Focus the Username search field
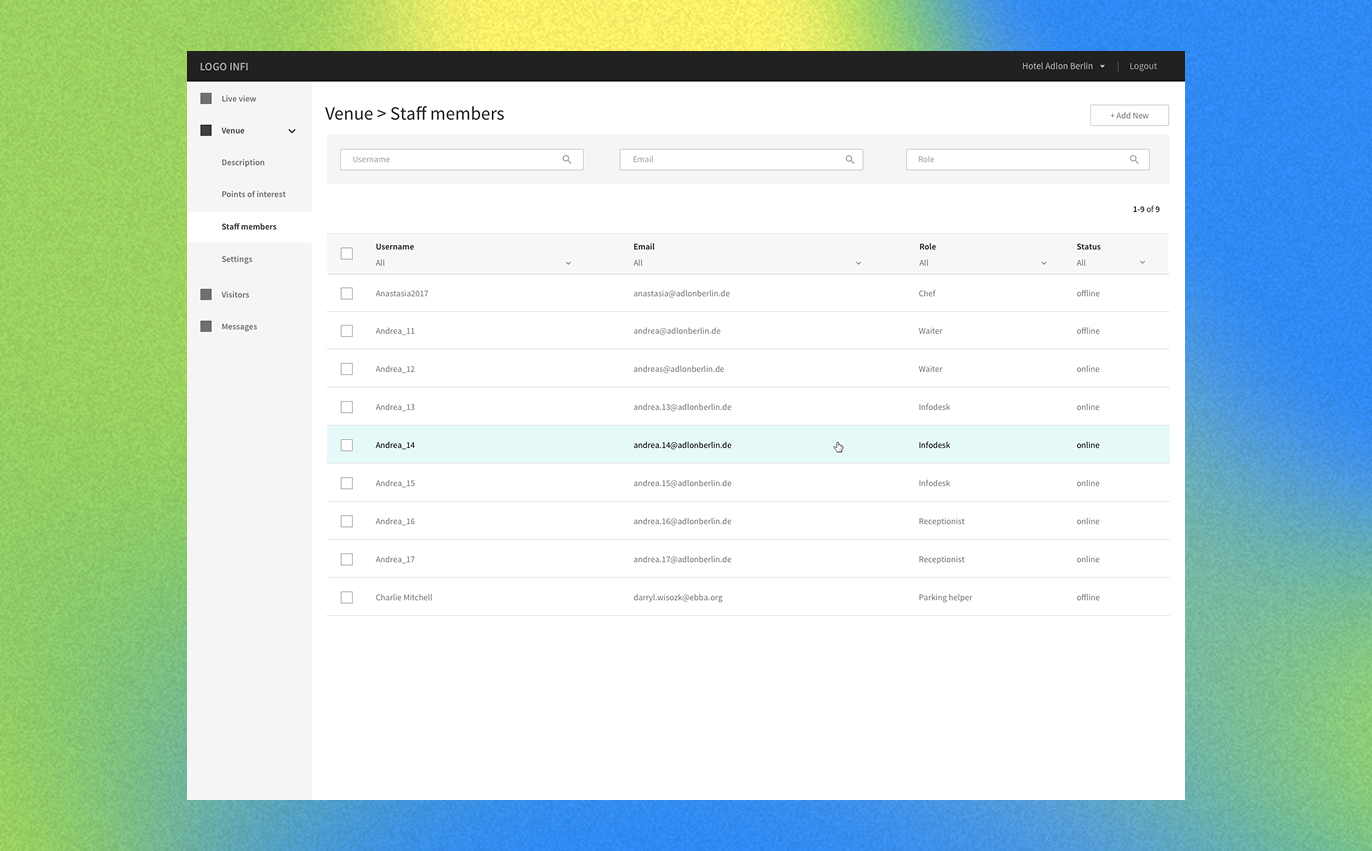The height and width of the screenshot is (851, 1372). coord(461,159)
